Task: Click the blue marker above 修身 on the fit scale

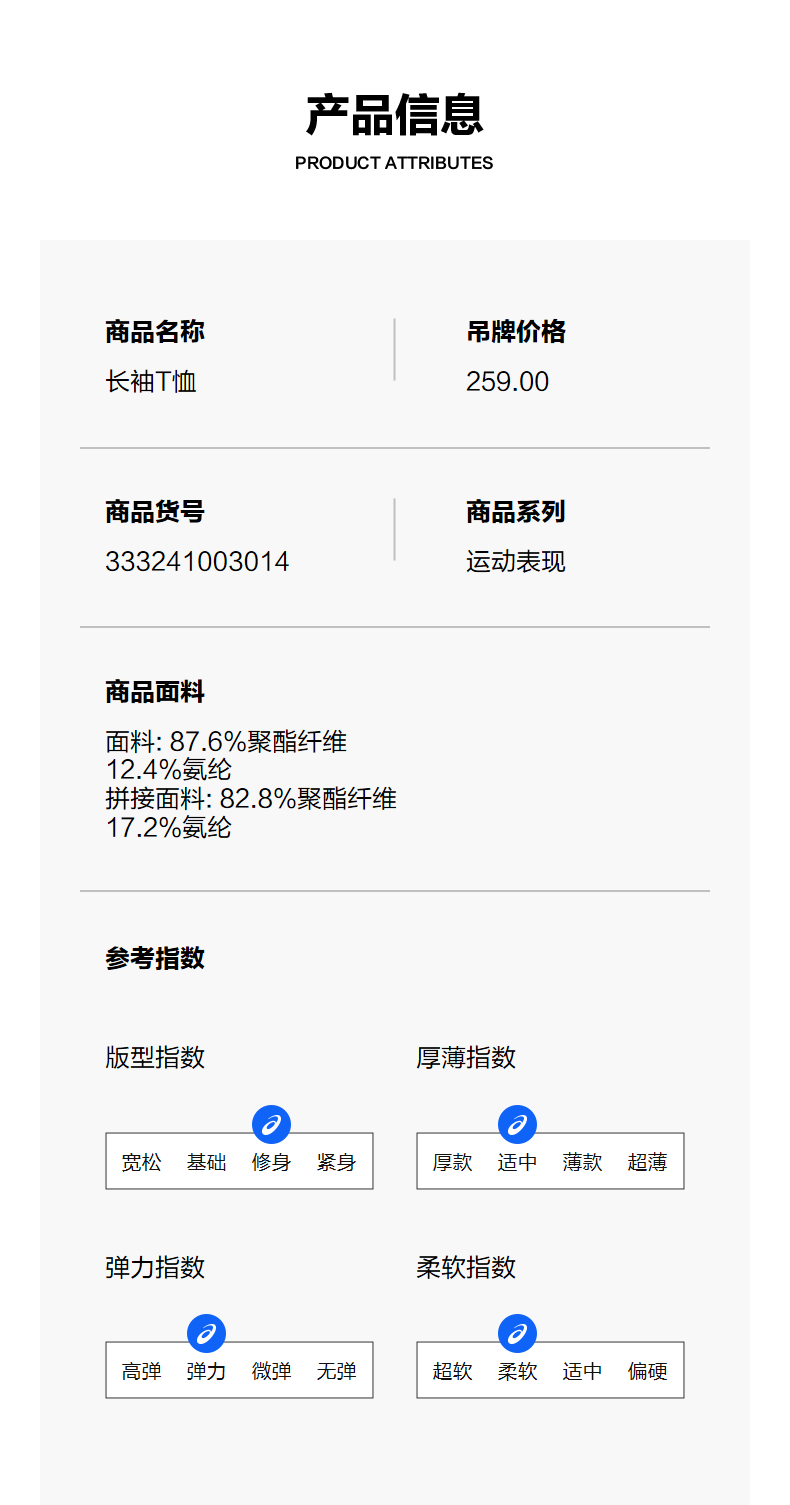Action: [x=271, y=1125]
